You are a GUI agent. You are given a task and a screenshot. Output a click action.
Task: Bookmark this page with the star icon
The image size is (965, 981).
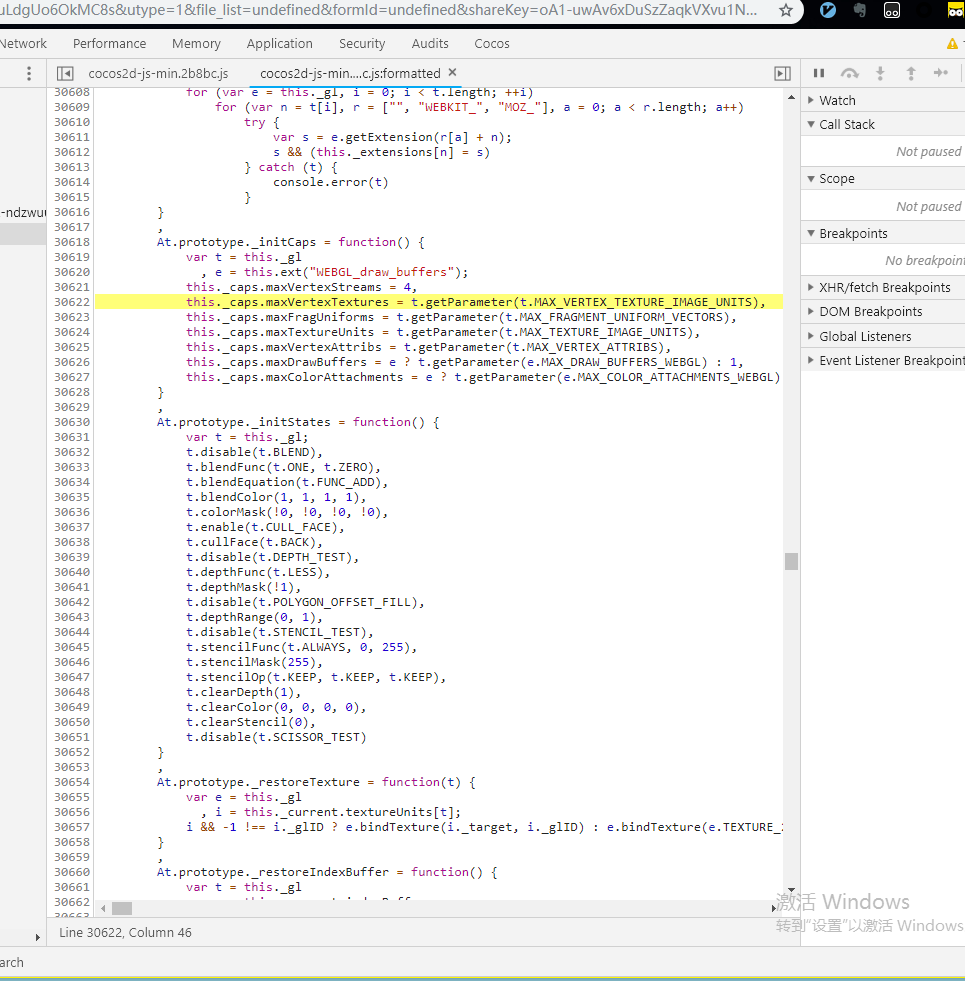785,10
